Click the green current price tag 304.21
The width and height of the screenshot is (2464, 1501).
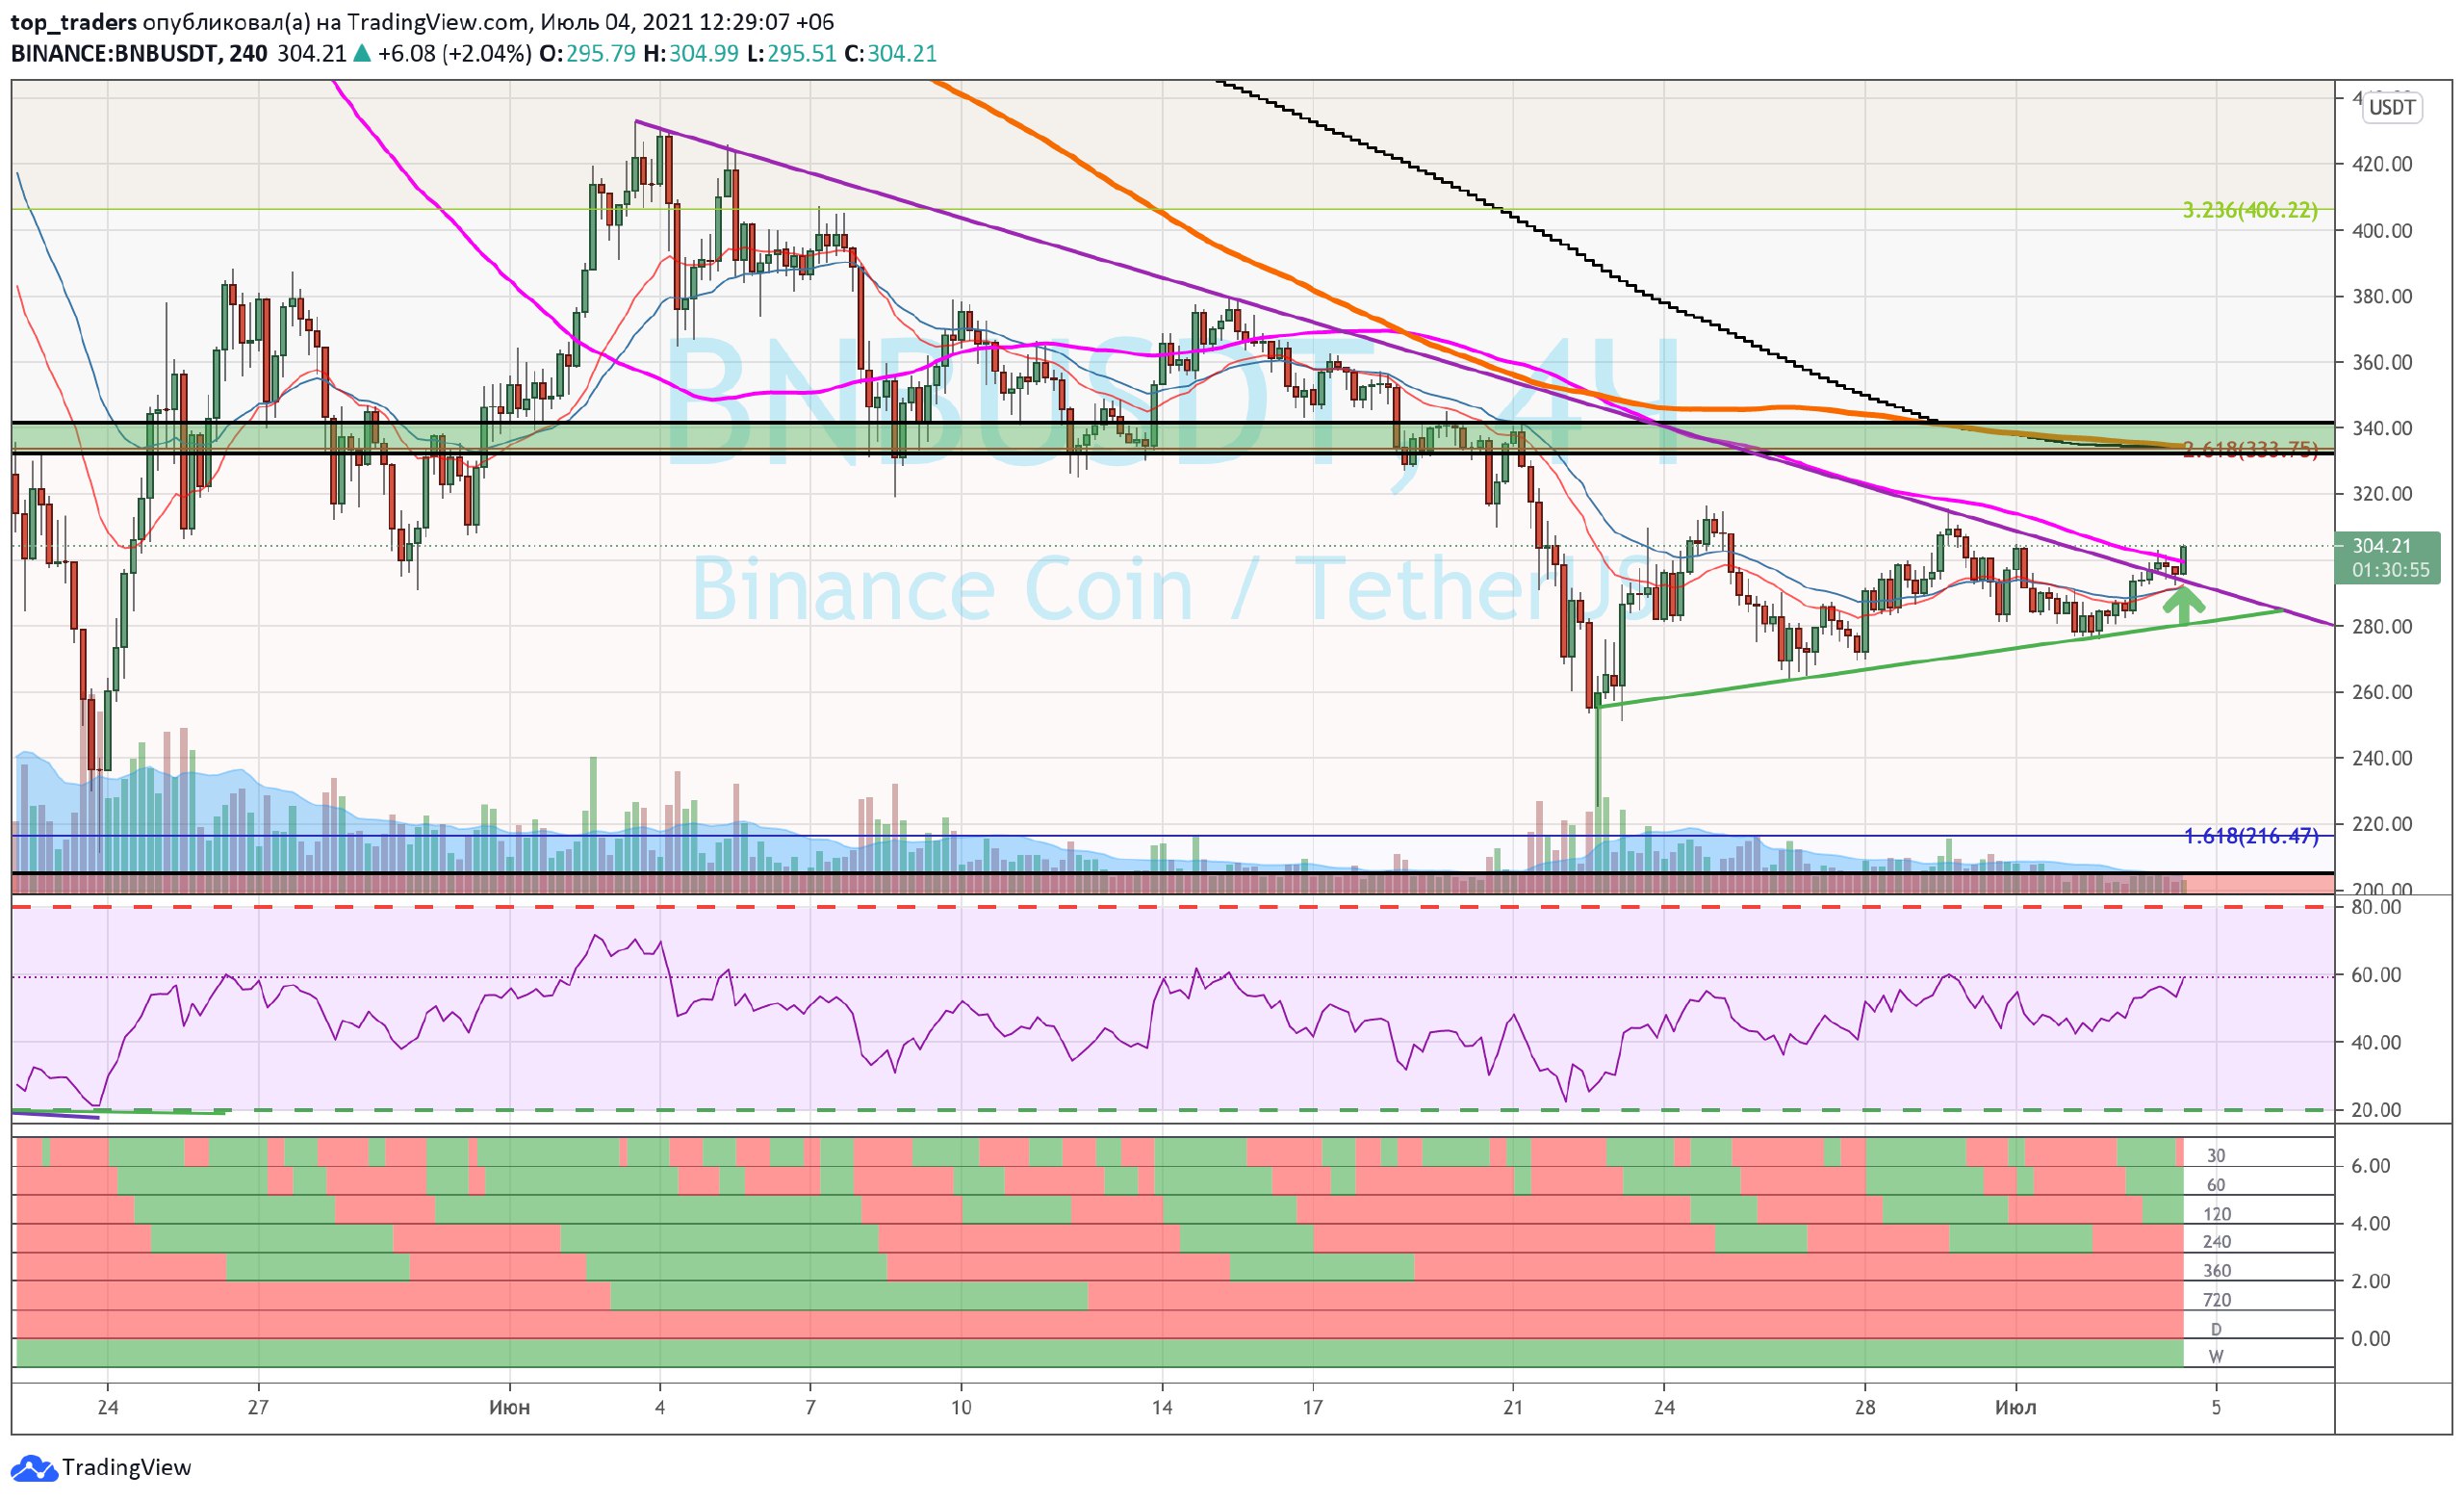tap(2381, 546)
